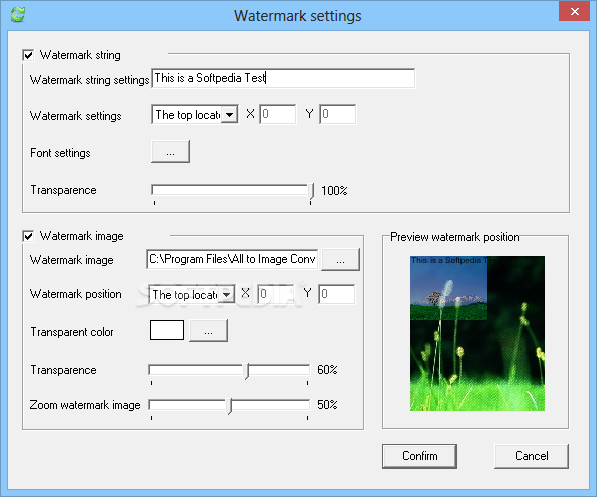Click the 50% zoom value label
The height and width of the screenshot is (497, 597).
coord(327,404)
